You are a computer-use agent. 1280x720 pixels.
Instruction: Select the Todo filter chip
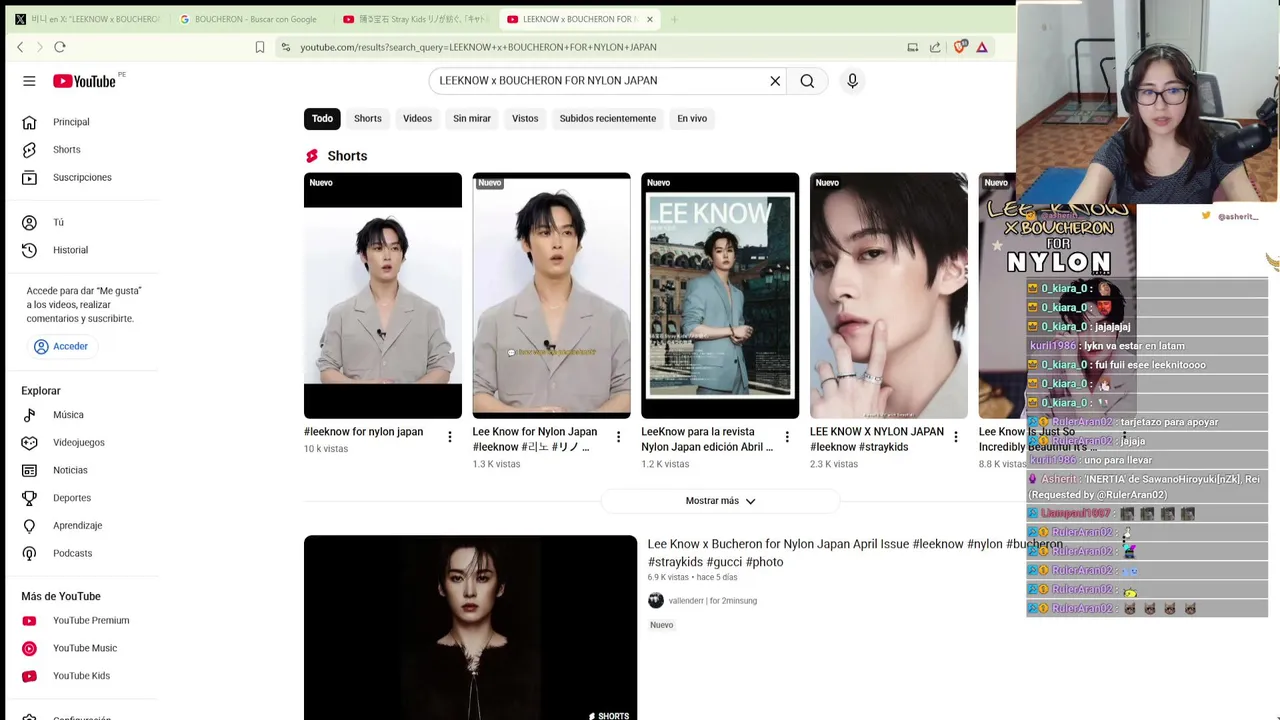point(322,119)
